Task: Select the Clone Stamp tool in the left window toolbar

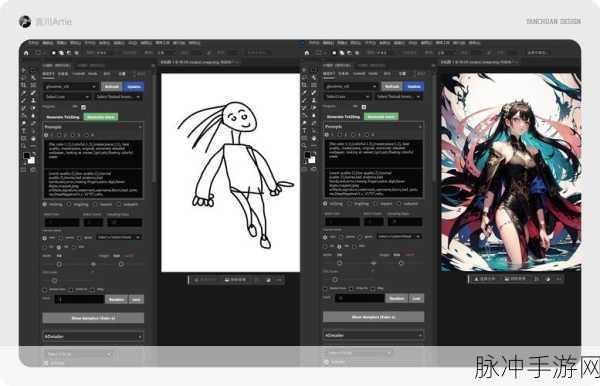Action: tap(33, 101)
